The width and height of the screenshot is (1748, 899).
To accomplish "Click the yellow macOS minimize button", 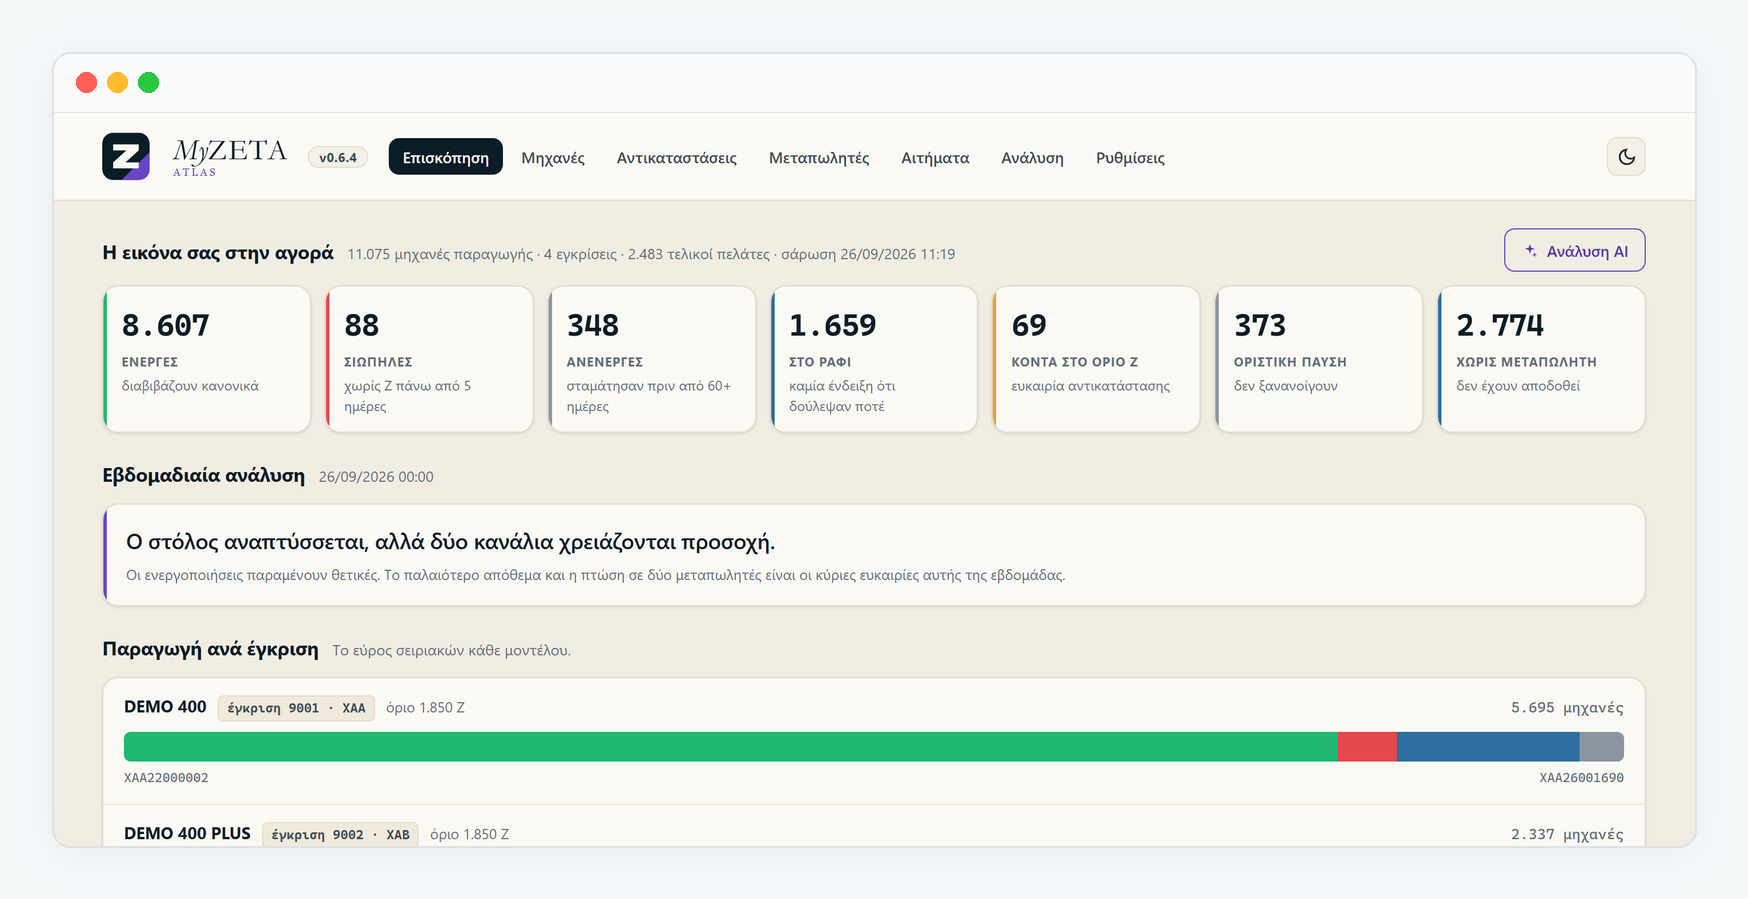I will 118,83.
